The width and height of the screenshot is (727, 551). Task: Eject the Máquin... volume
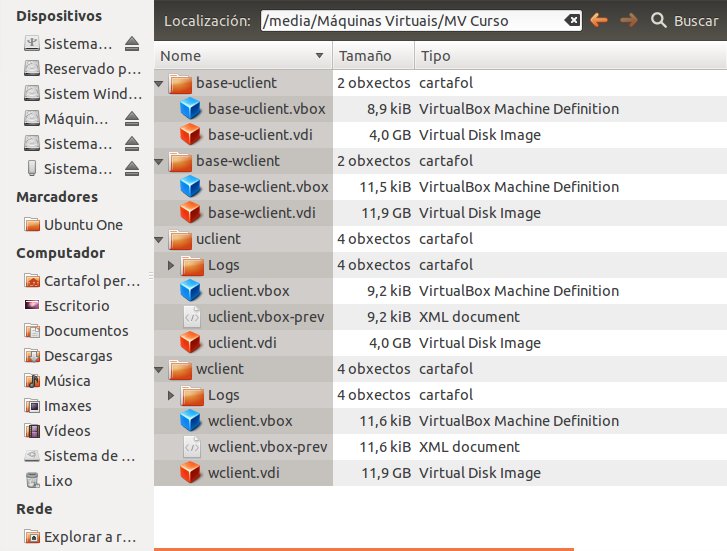pyautogui.click(x=132, y=119)
